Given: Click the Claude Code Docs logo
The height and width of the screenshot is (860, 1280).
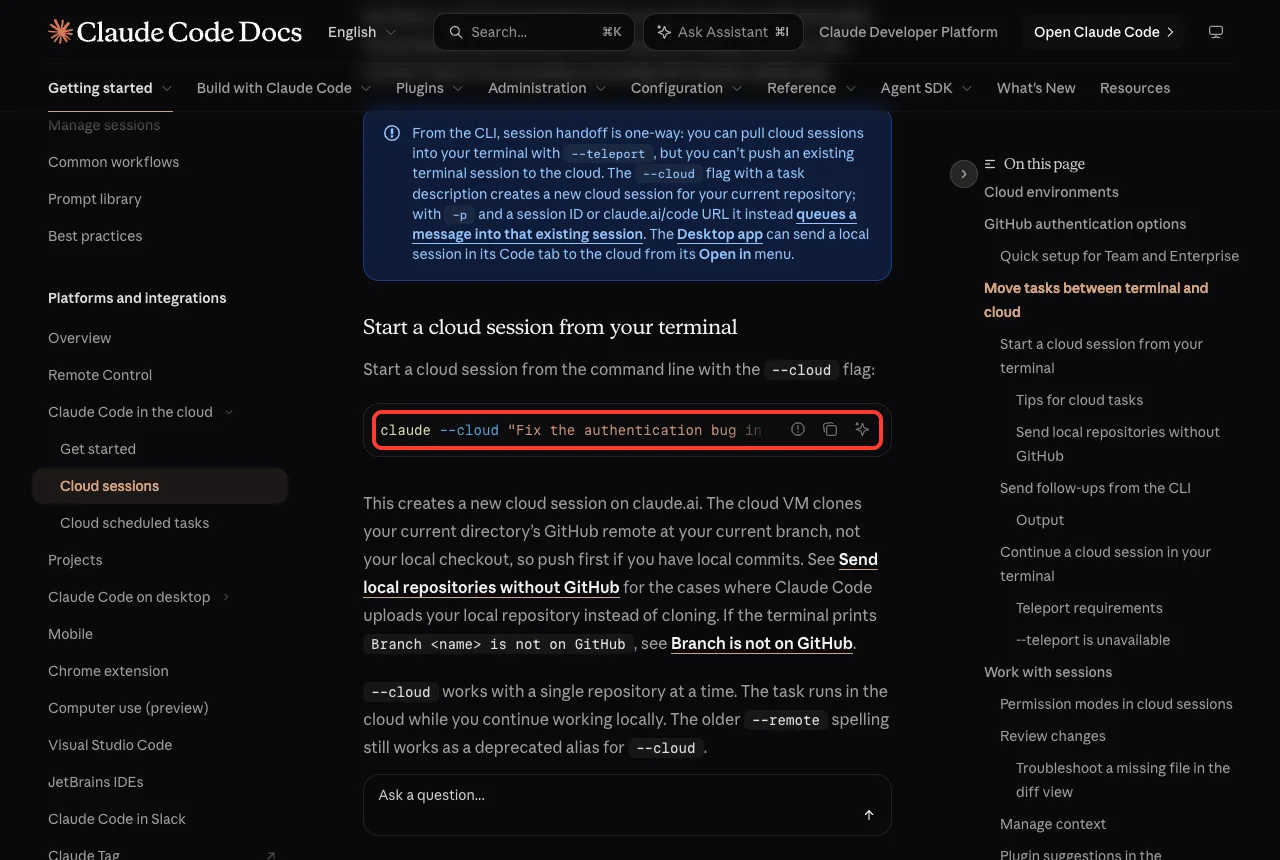Looking at the screenshot, I should (x=175, y=32).
